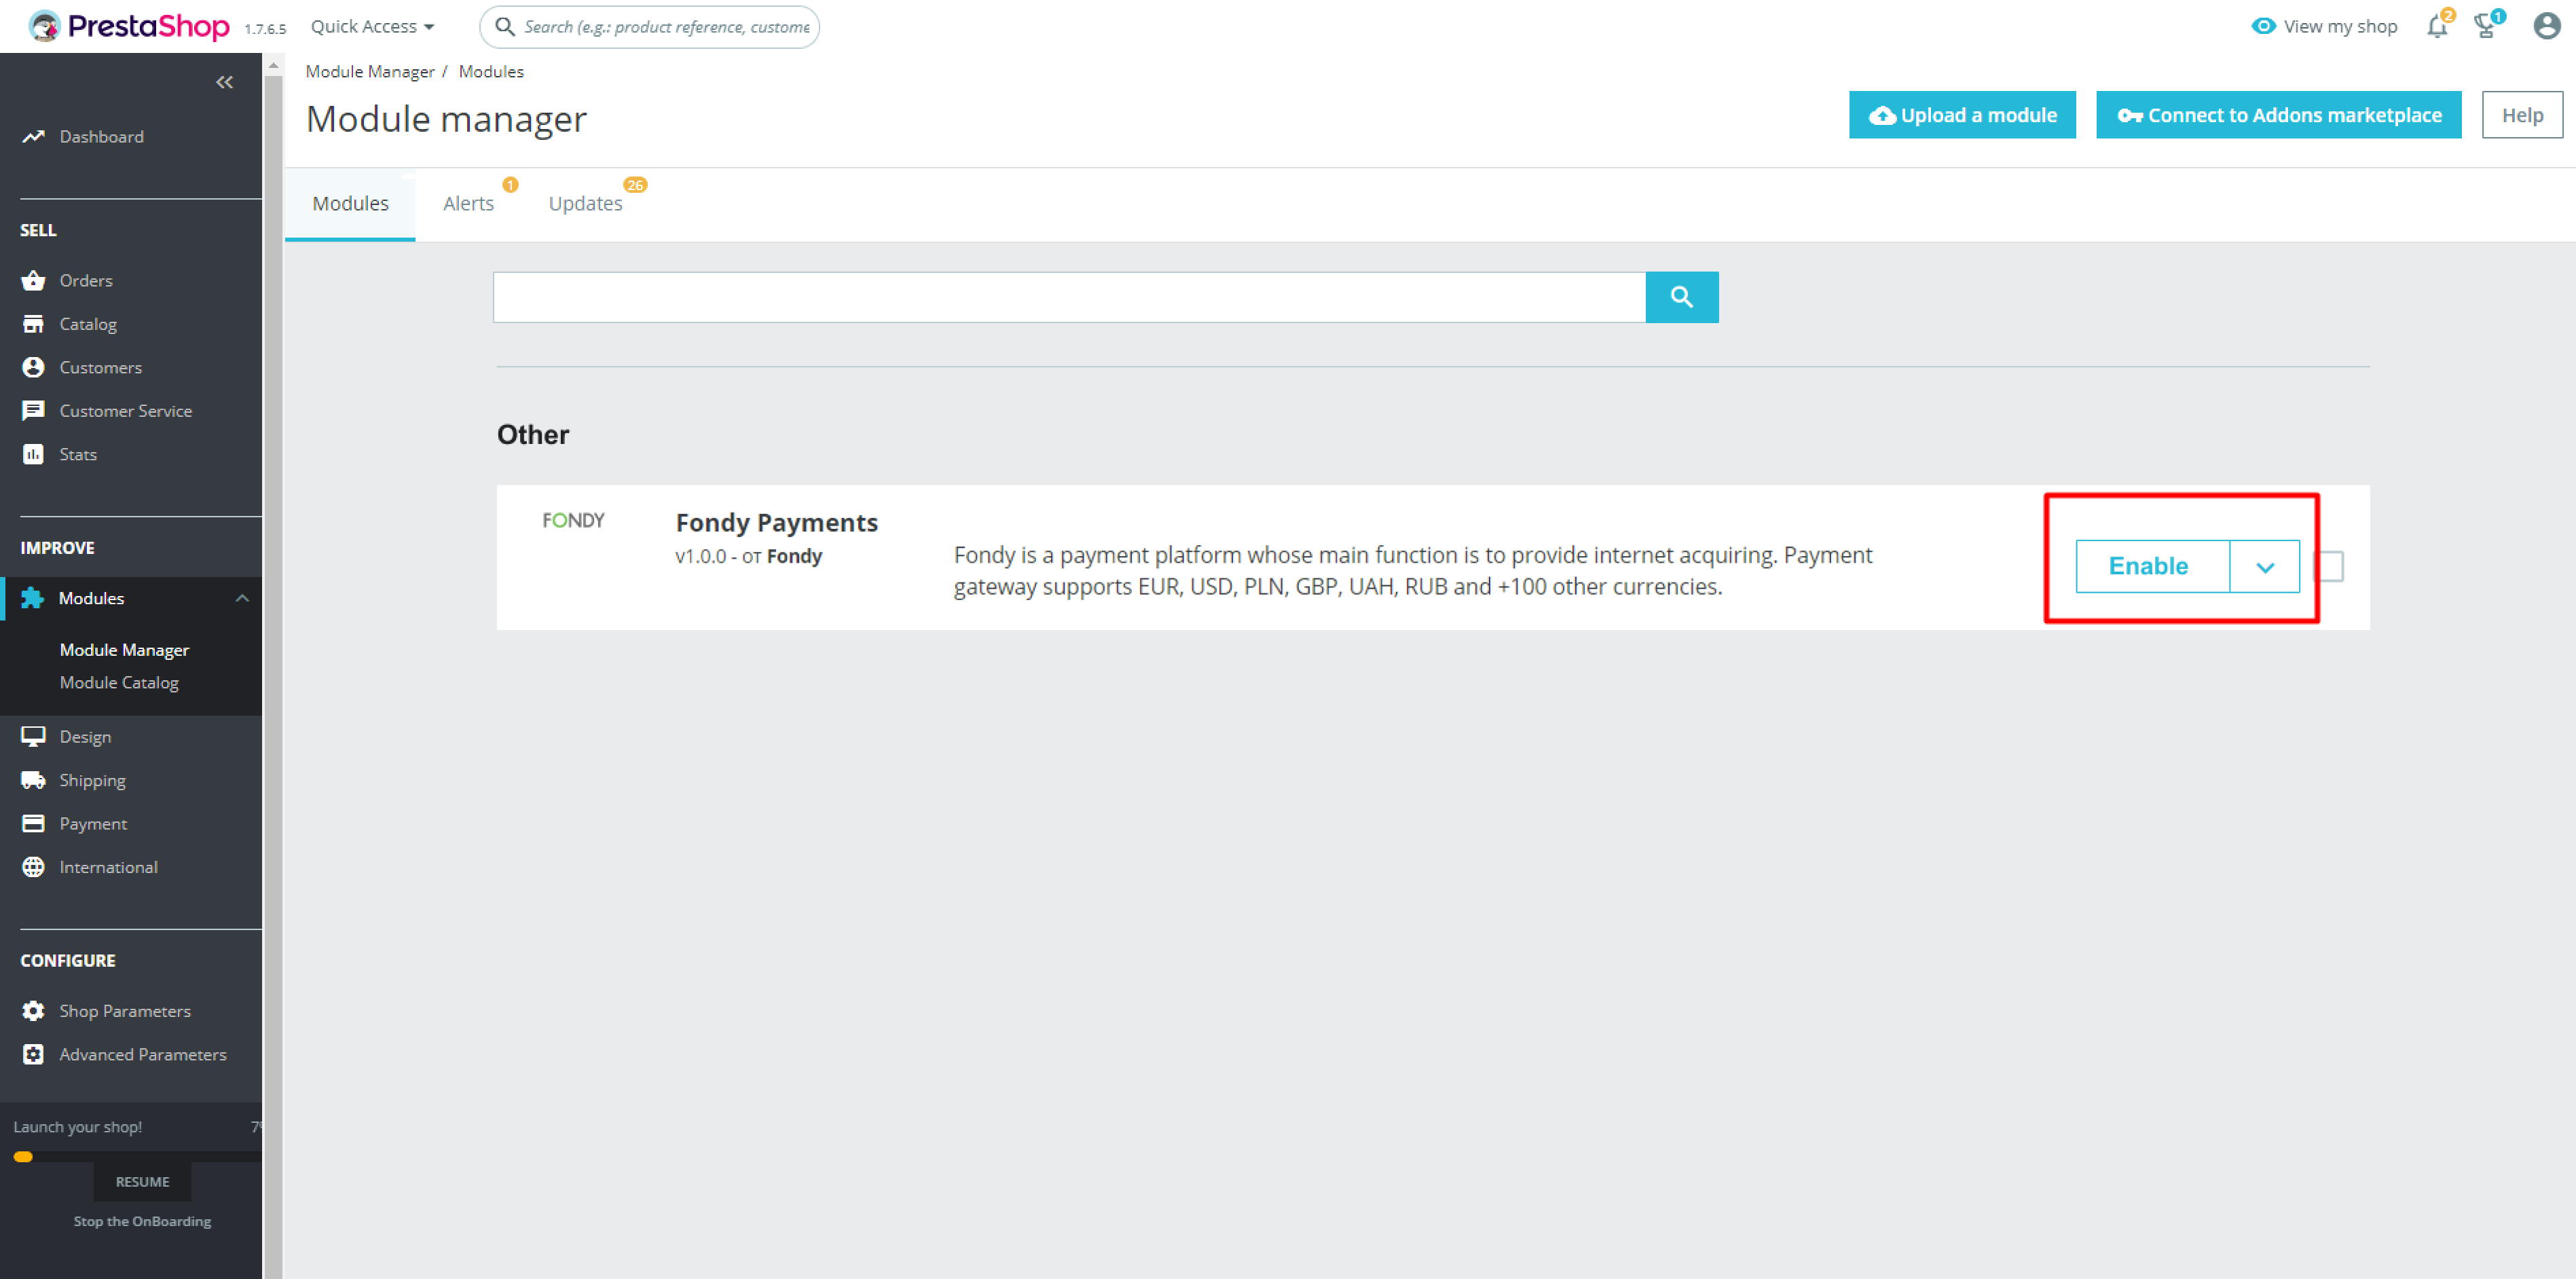The image size is (2576, 1279).
Task: Click the View my shop link
Action: coord(2340,26)
